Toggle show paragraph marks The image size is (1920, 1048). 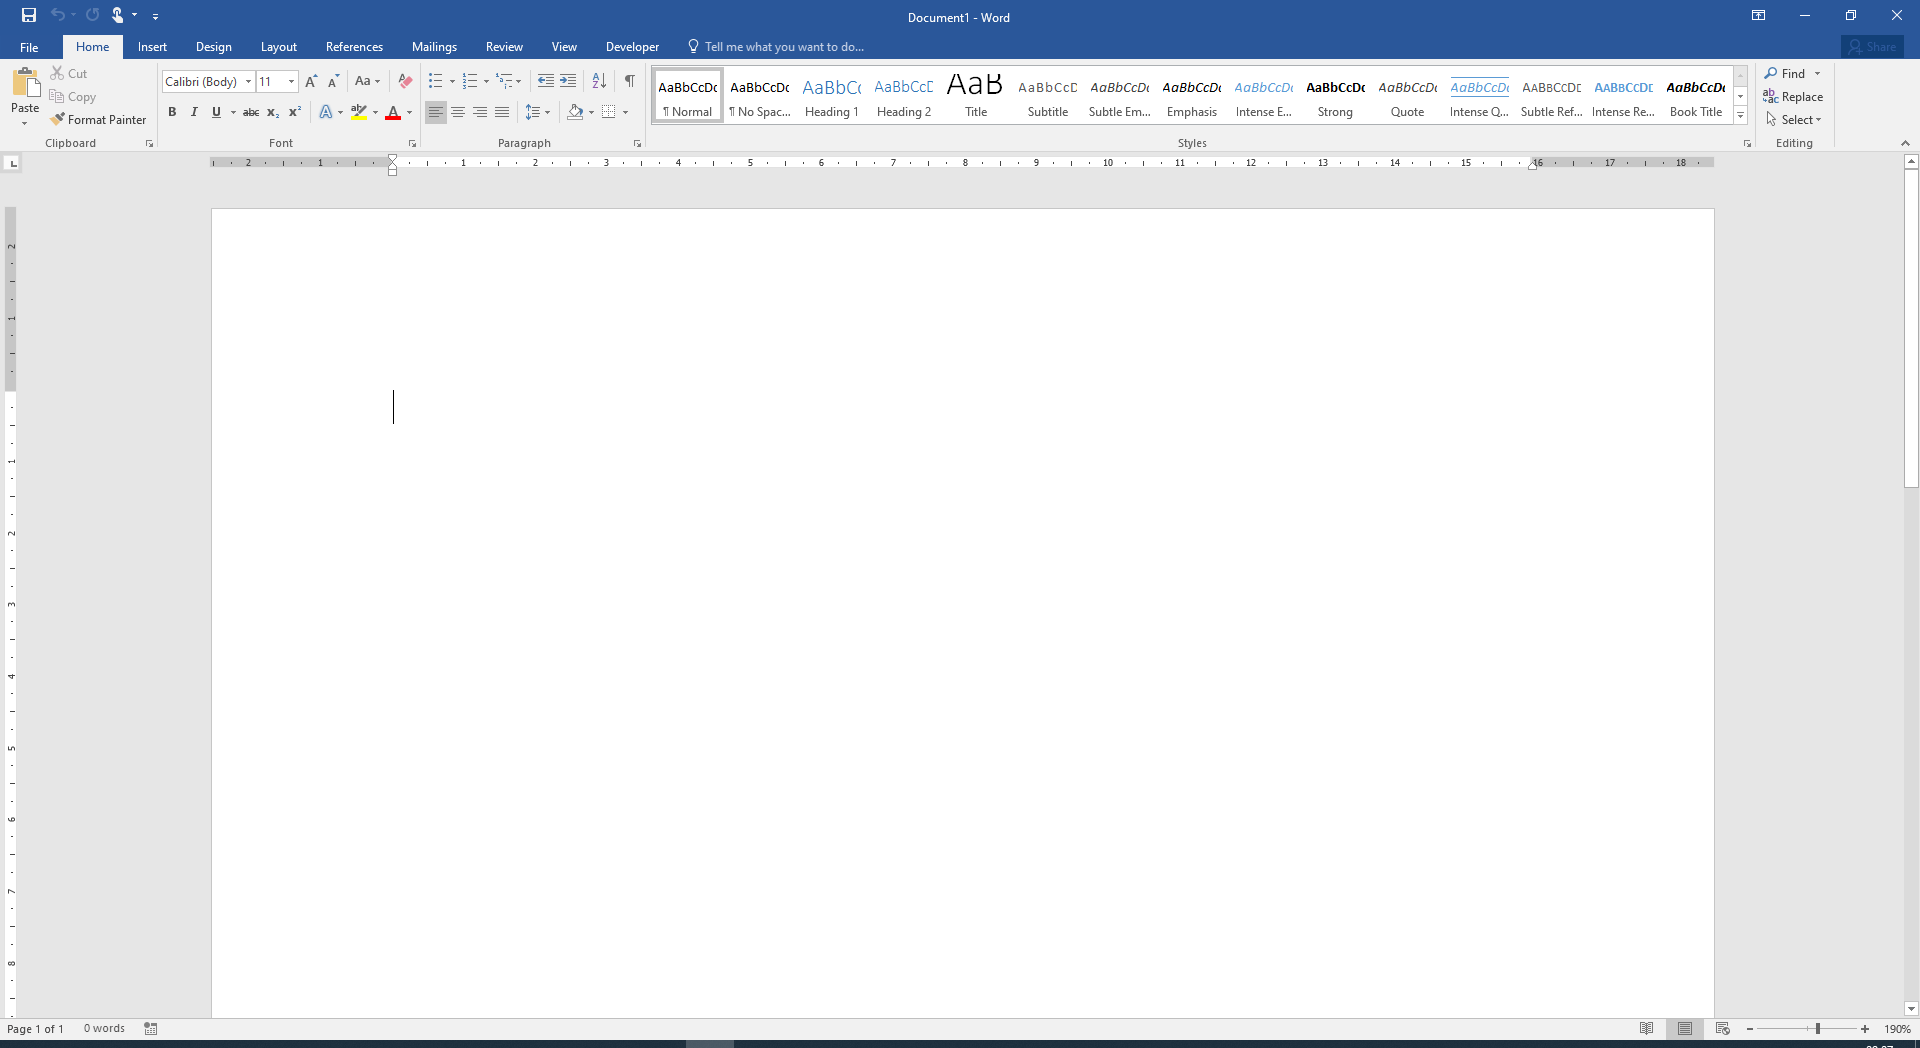click(629, 81)
